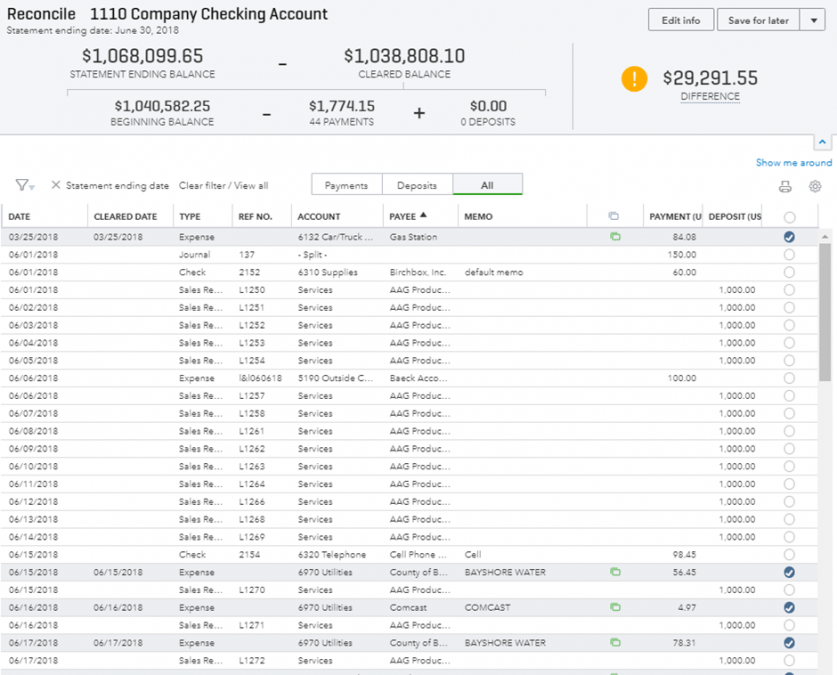
Task: Switch to the Deposits tab
Action: (417, 185)
